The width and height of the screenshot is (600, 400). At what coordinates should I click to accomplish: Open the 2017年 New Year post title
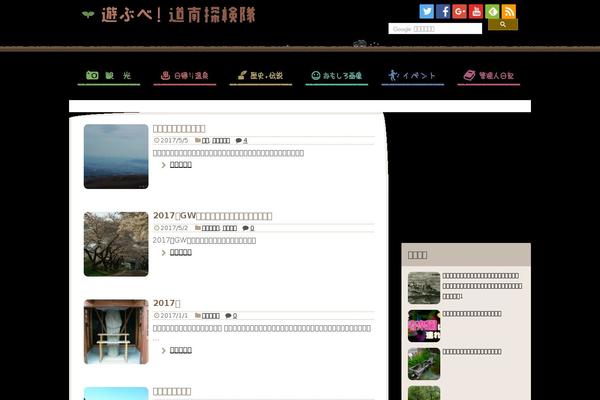click(x=166, y=303)
